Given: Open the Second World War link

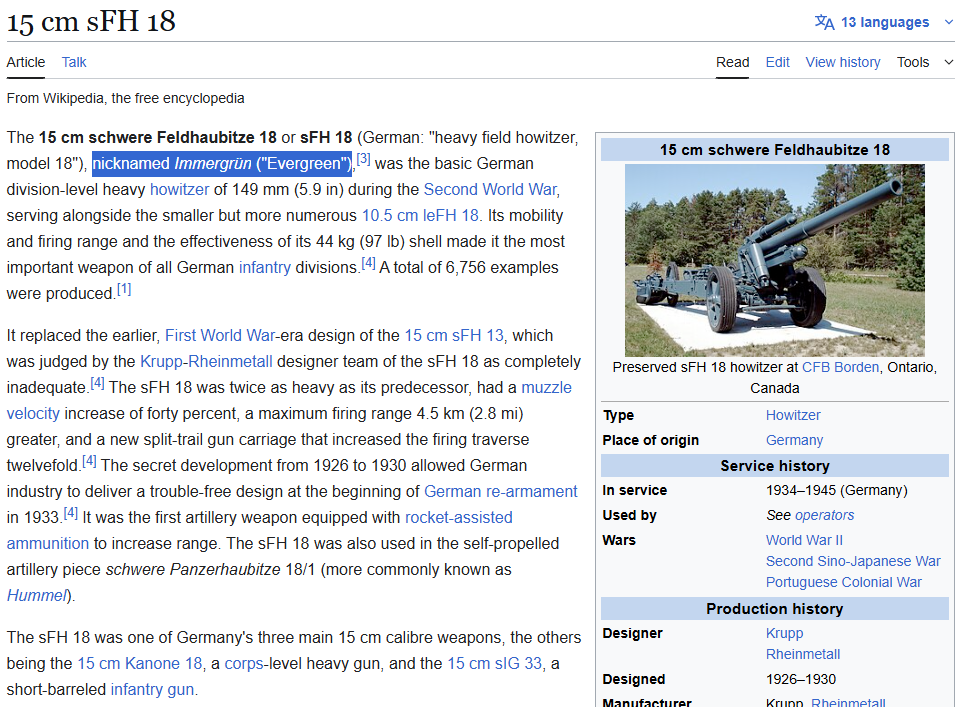Looking at the screenshot, I should tap(490, 189).
